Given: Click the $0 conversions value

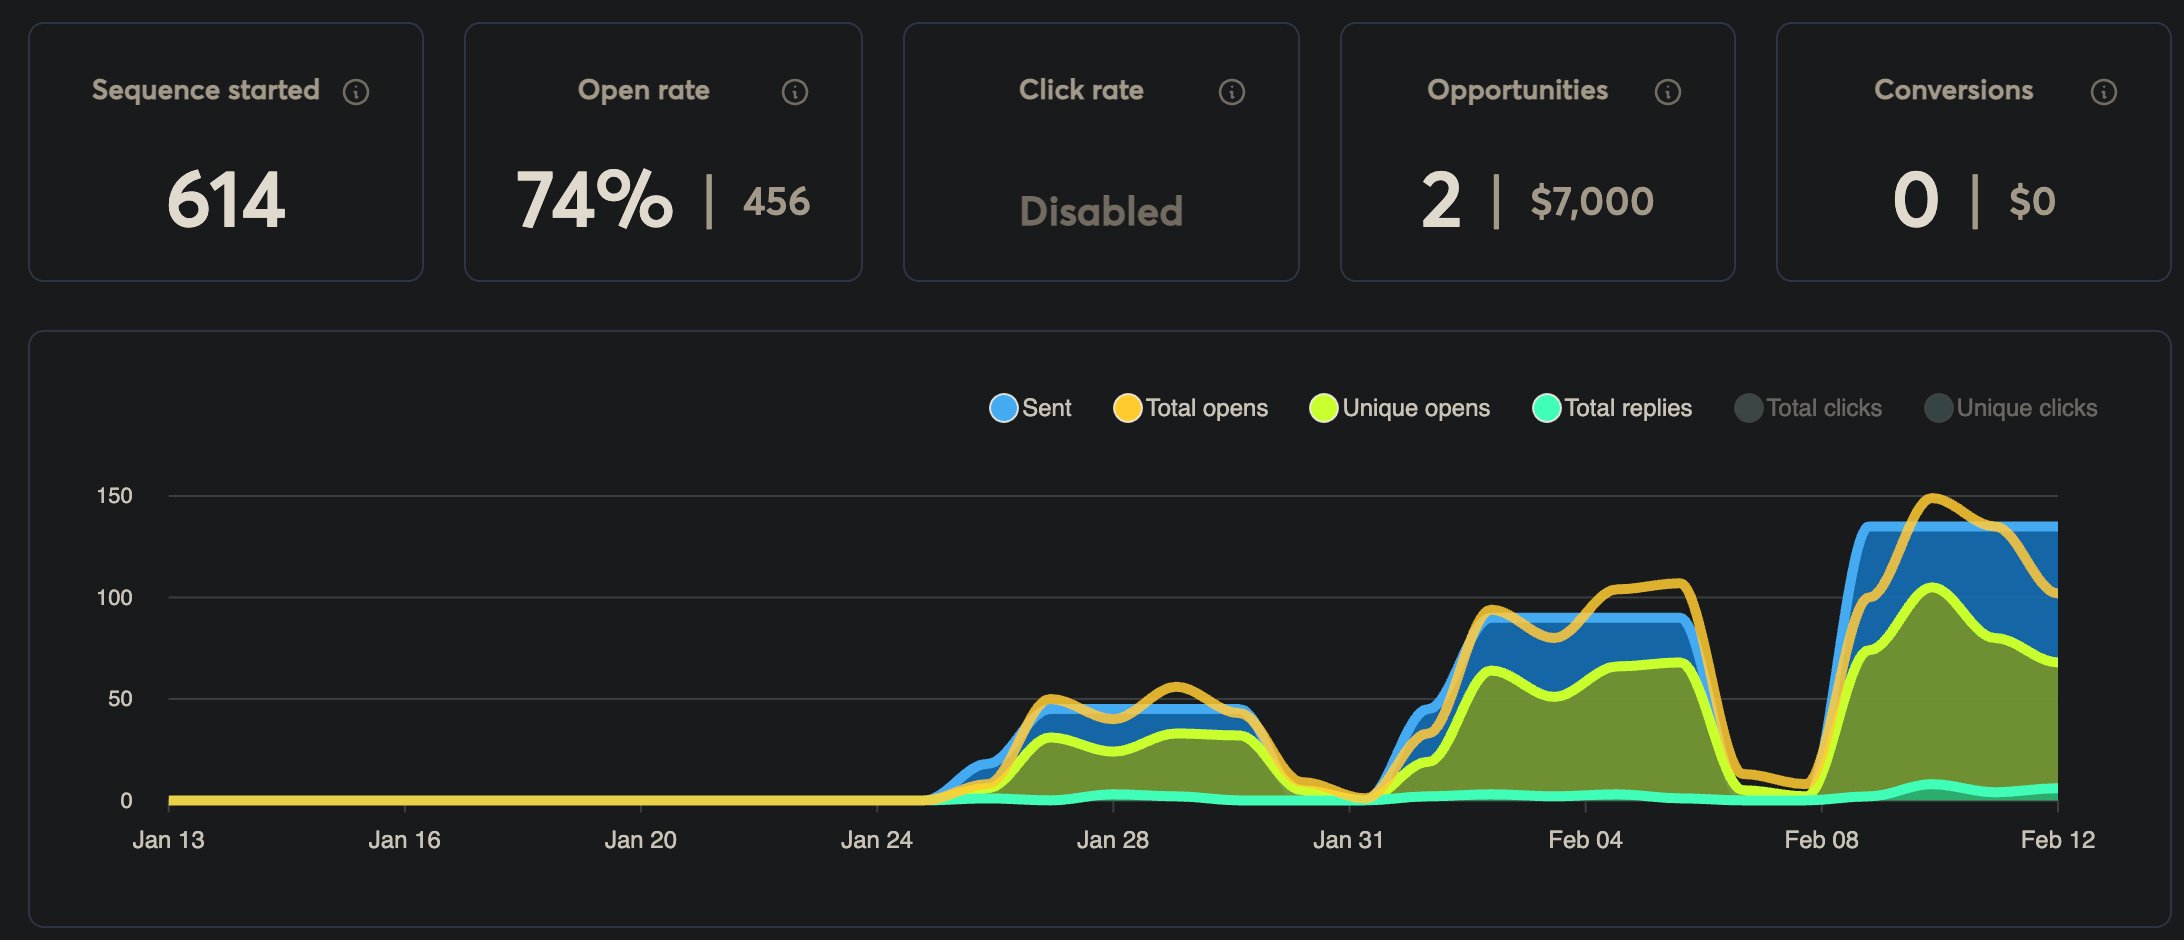Looking at the screenshot, I should pos(2032,202).
